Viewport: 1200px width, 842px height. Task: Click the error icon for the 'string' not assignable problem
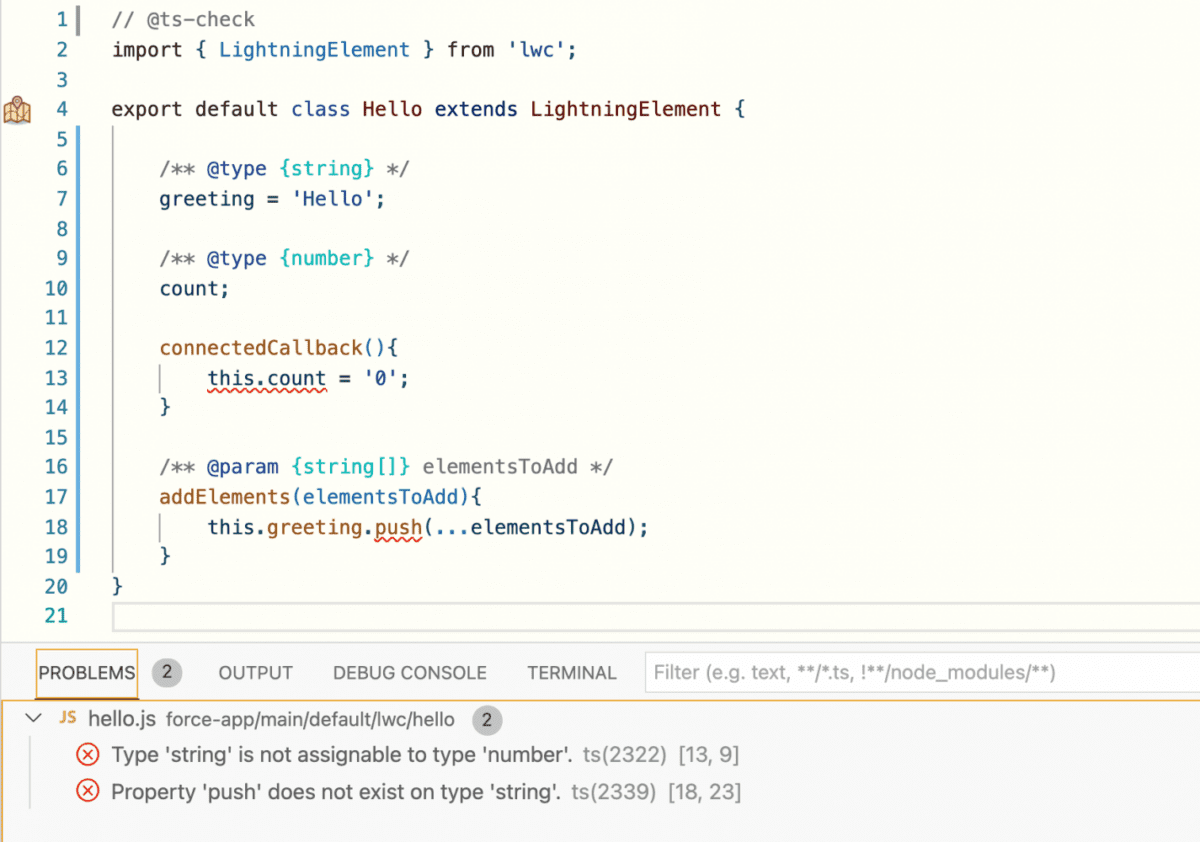point(89,753)
